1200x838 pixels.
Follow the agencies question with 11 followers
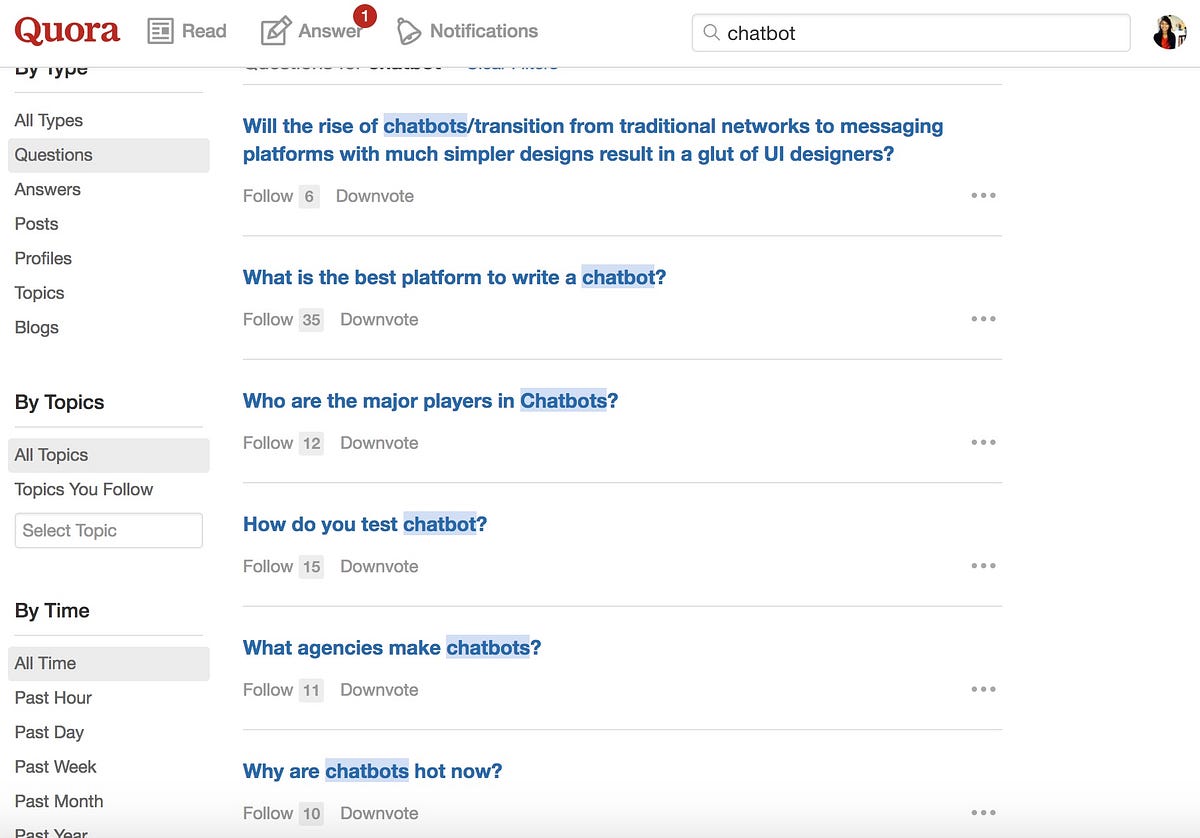coord(283,690)
